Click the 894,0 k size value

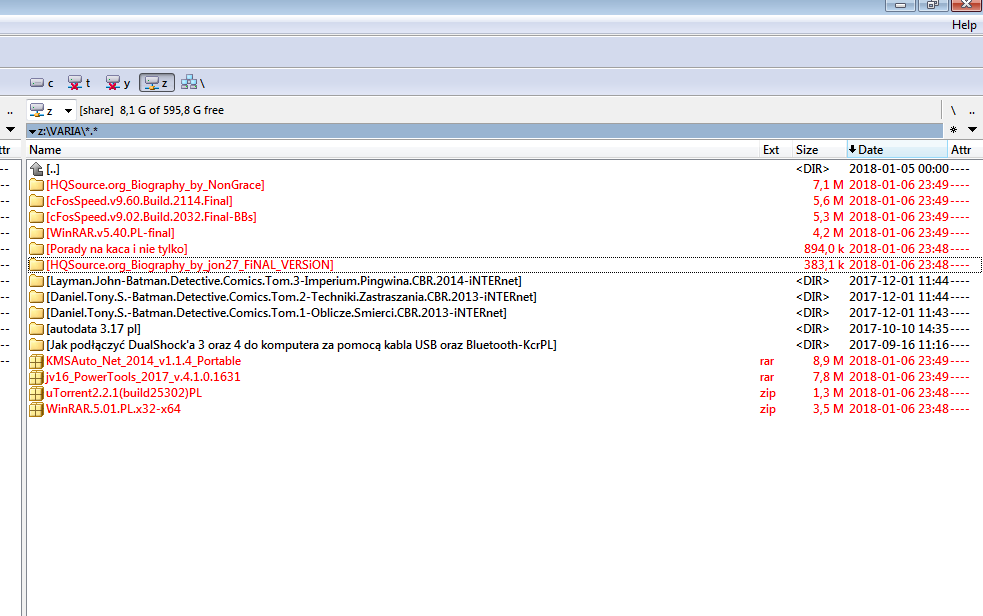824,249
